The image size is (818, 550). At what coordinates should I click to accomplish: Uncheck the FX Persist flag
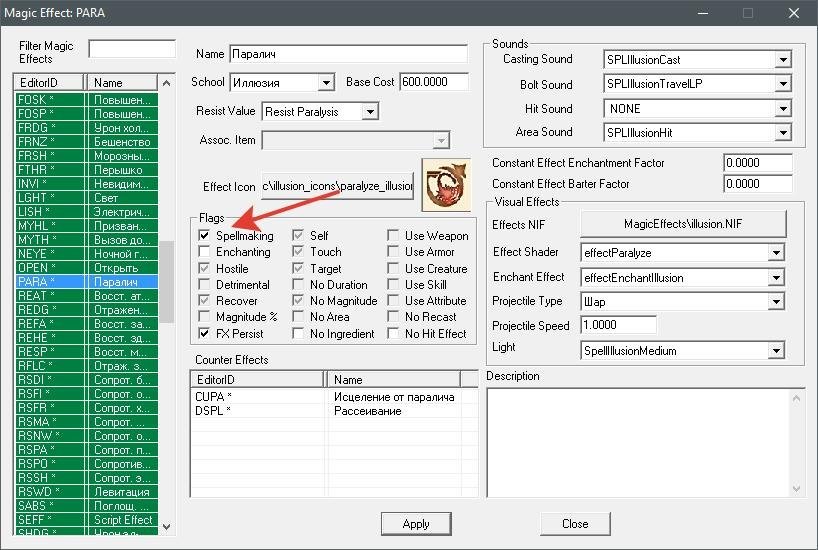tap(205, 334)
